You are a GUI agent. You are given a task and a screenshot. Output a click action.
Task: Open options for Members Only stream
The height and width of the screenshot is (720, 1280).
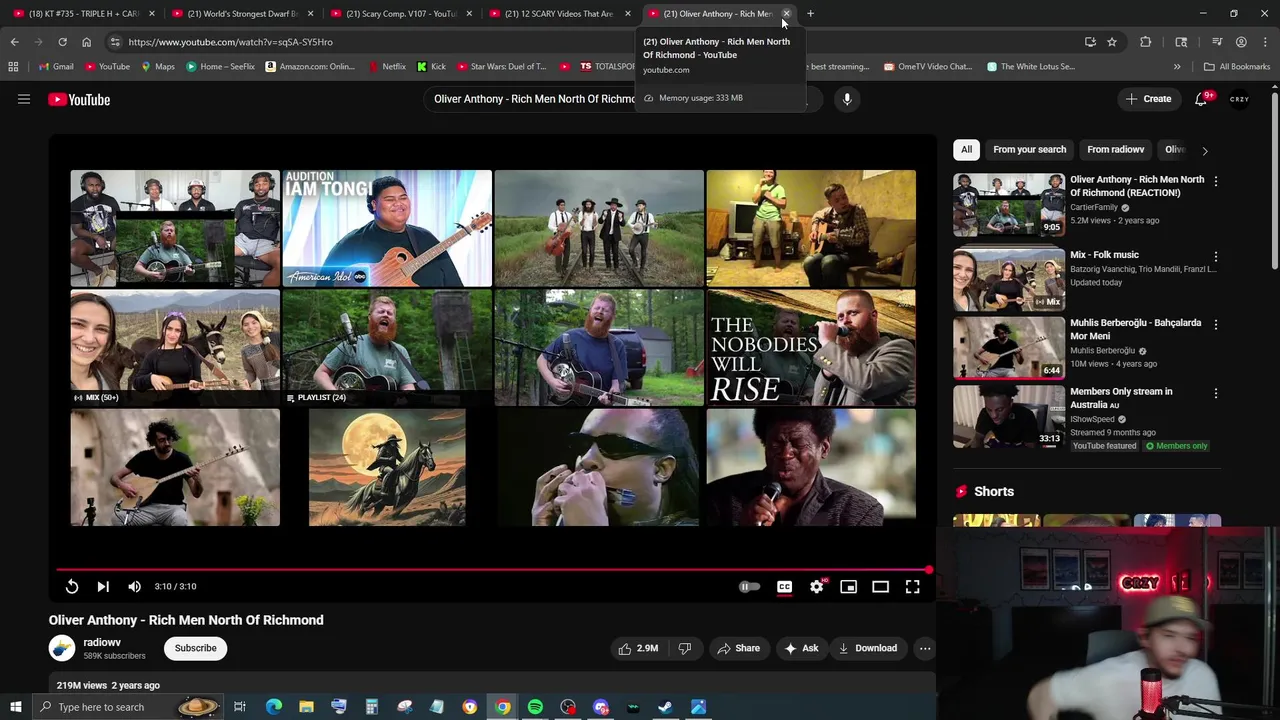[1216, 394]
